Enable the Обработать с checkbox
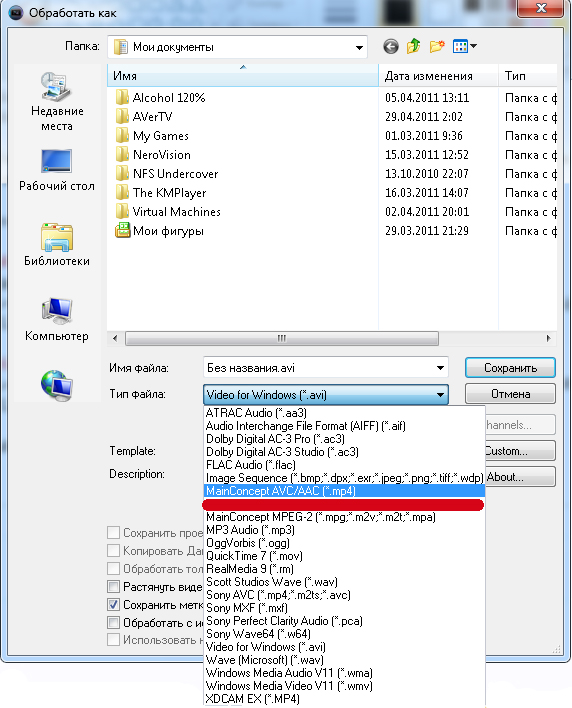The width and height of the screenshot is (572, 708). (113, 622)
